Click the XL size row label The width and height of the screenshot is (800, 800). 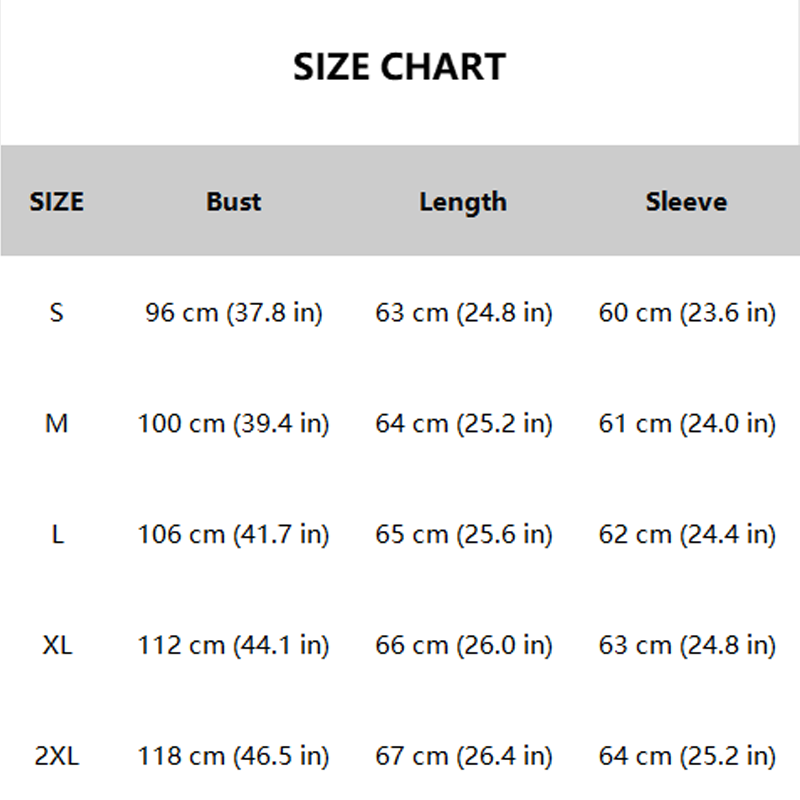coord(57,645)
